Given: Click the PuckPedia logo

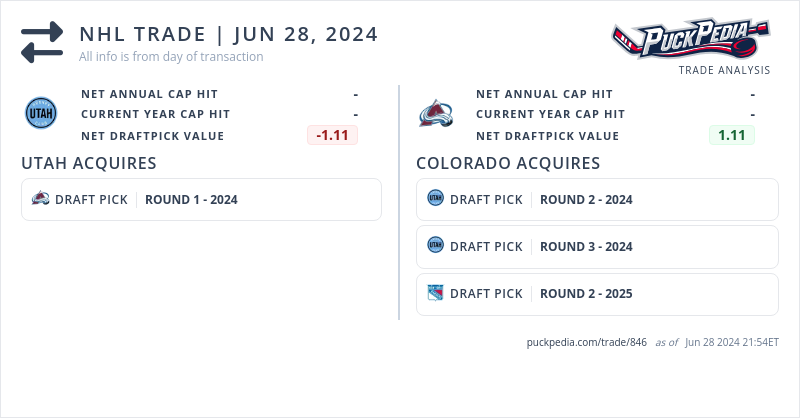Looking at the screenshot, I should tap(691, 40).
